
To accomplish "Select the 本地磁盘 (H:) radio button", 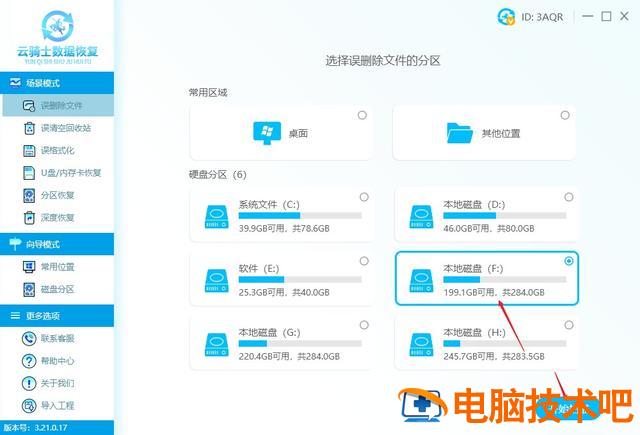I will 569,325.
